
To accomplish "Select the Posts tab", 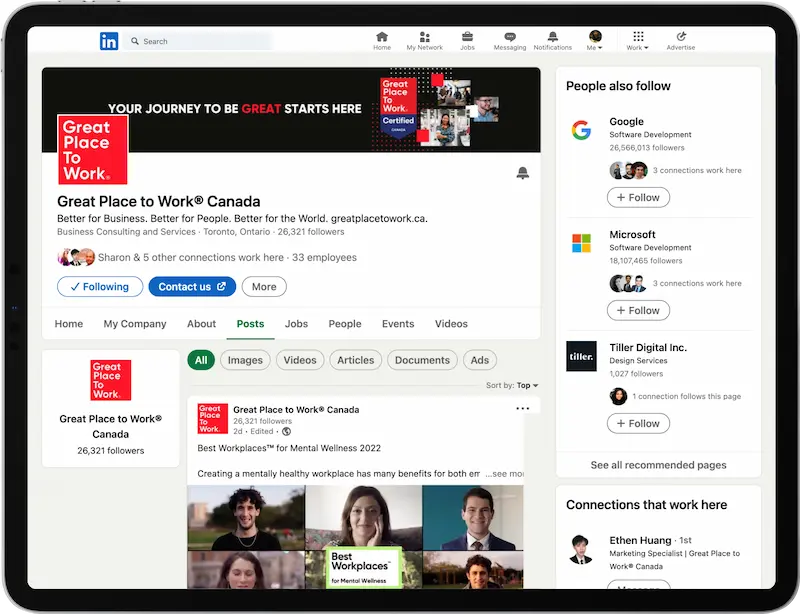I will point(251,324).
